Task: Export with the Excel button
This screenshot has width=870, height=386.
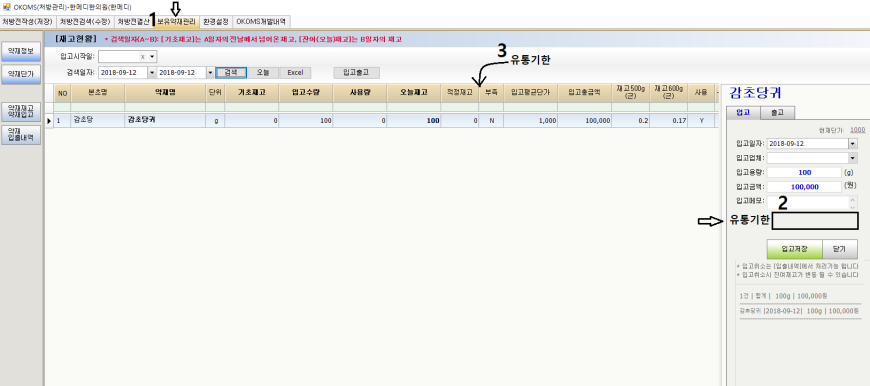Action: pos(295,73)
